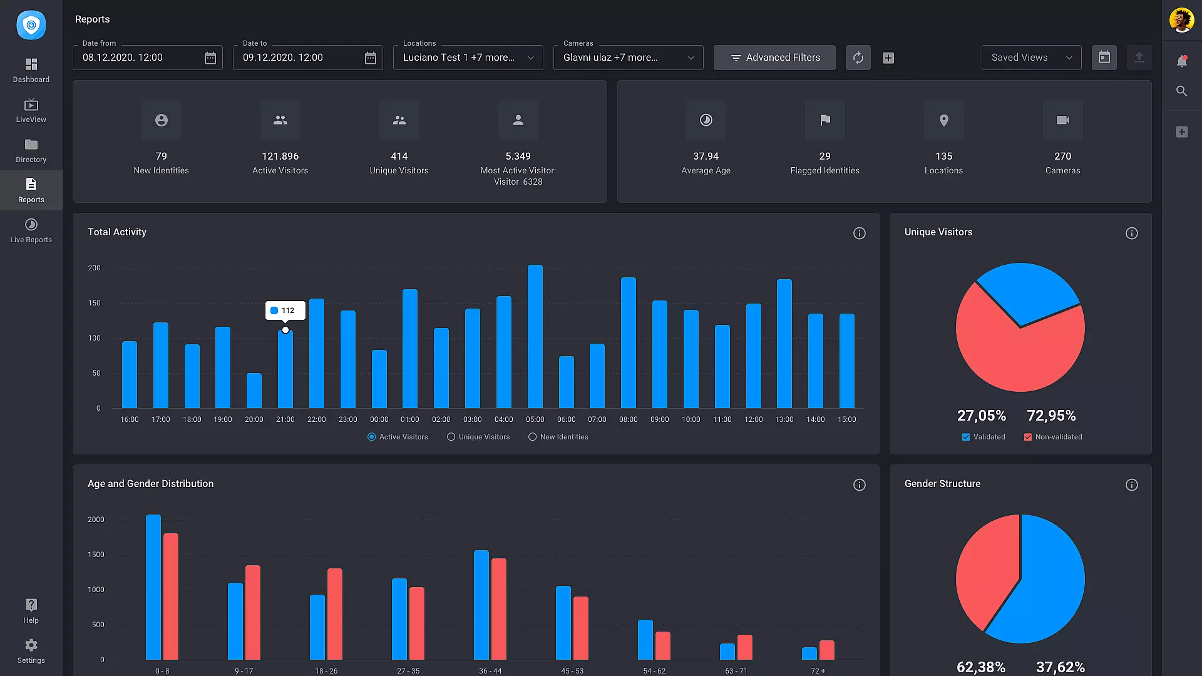Open notifications bell in right sidebar
Image resolution: width=1202 pixels, height=676 pixels.
point(1181,61)
